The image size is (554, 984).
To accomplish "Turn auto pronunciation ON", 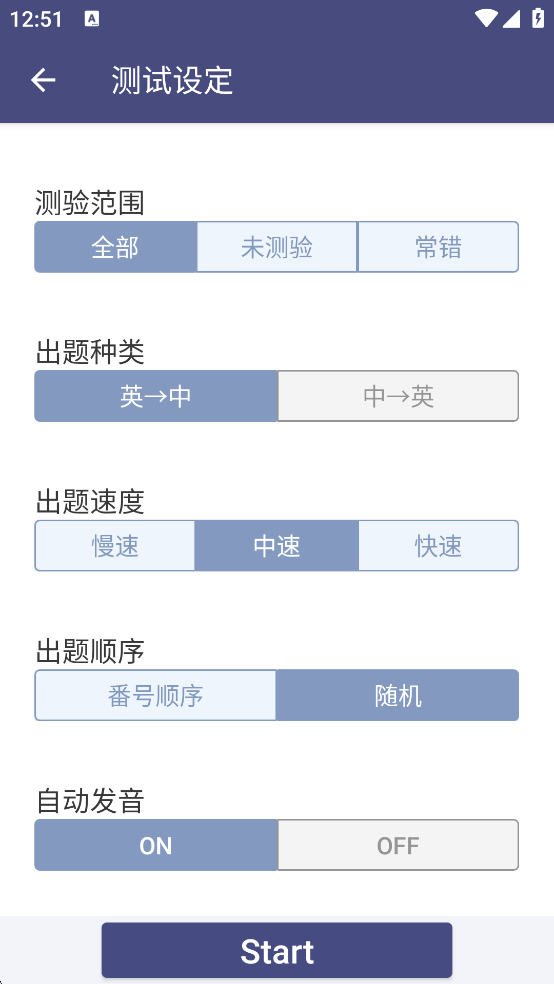I will pos(156,845).
